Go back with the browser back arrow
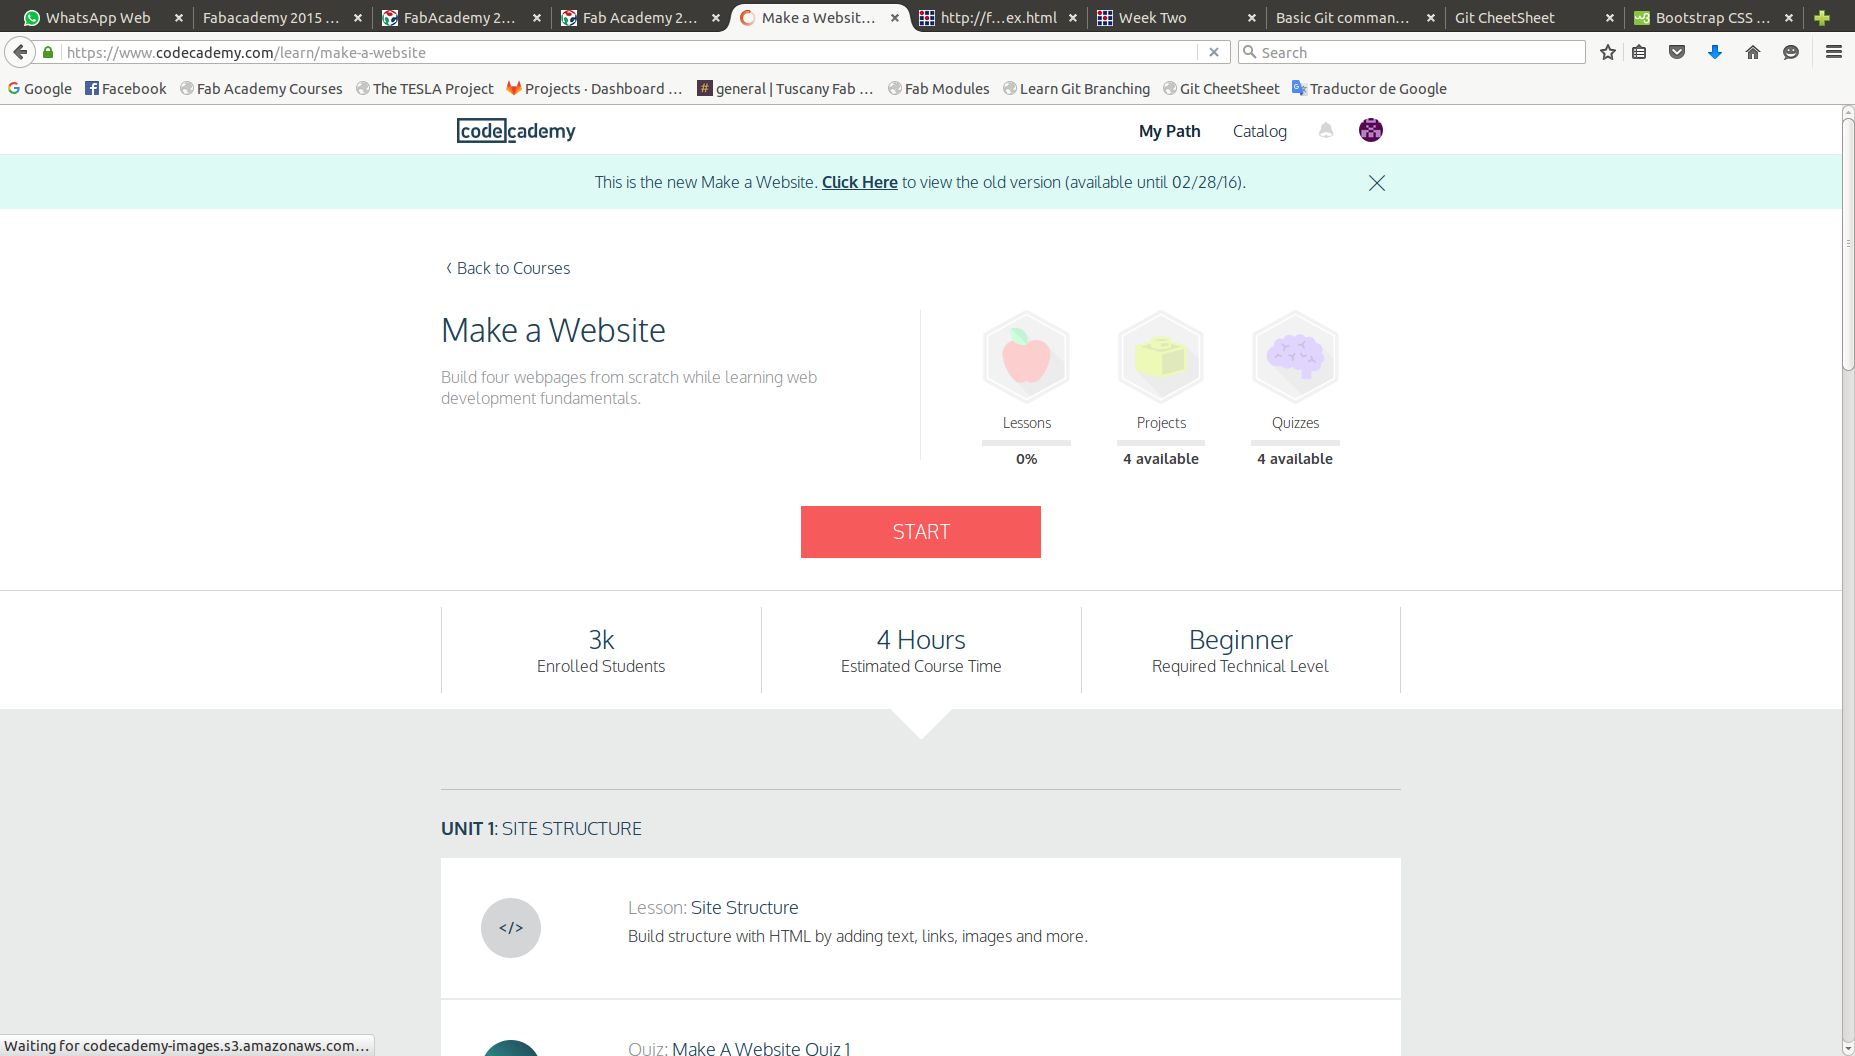 pyautogui.click(x=20, y=52)
